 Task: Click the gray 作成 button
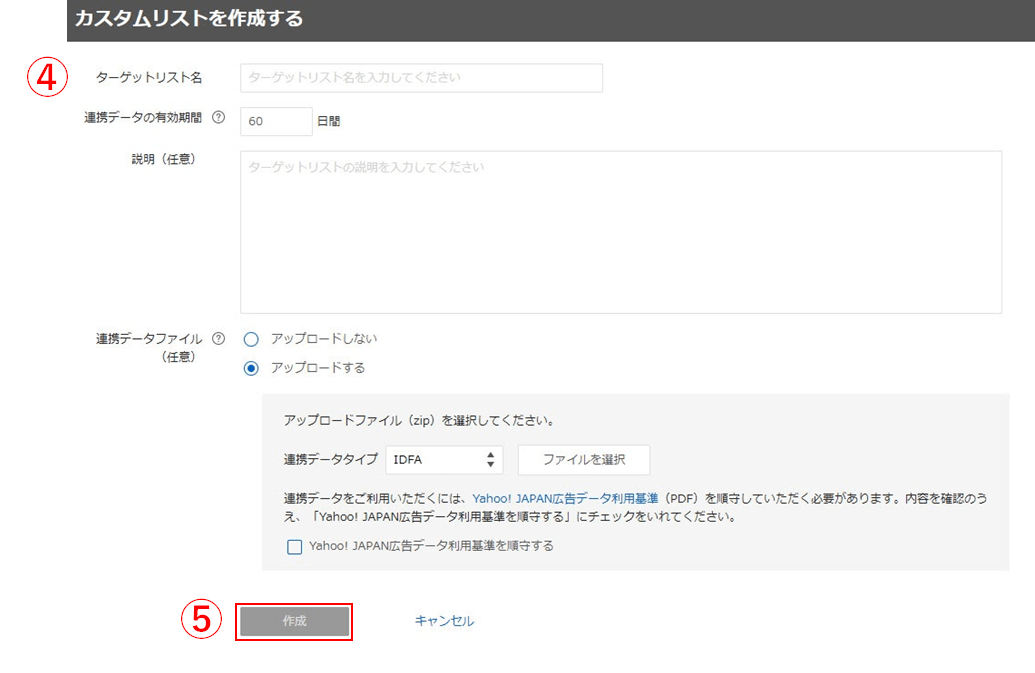click(x=294, y=621)
